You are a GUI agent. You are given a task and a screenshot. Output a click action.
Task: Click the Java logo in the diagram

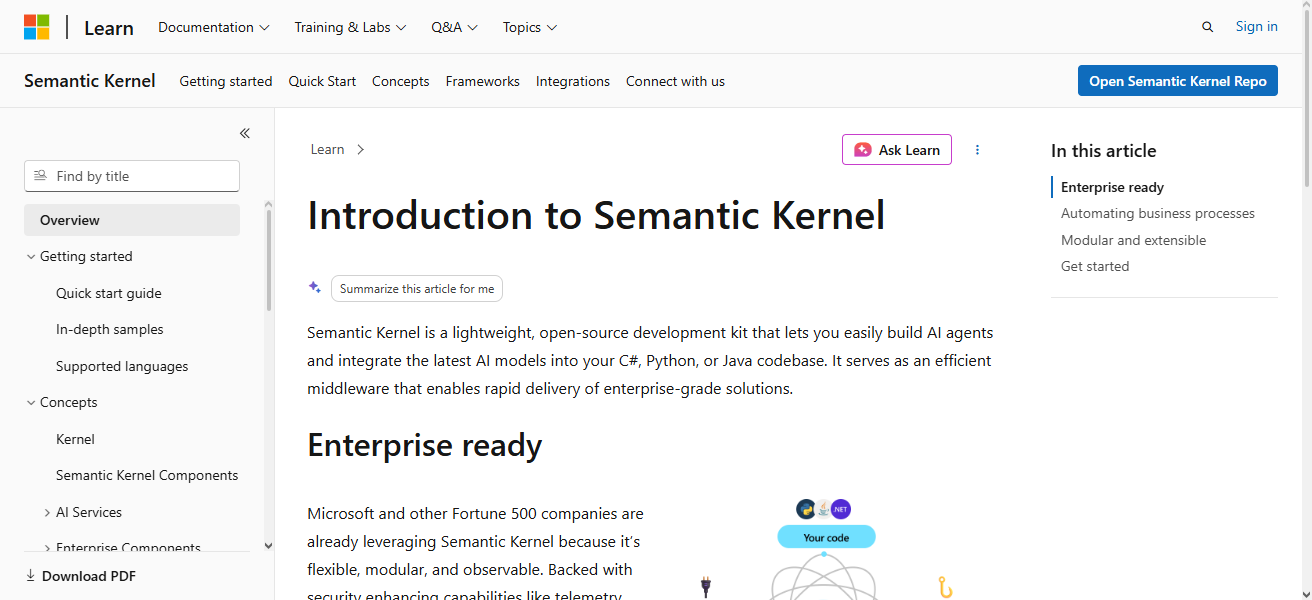823,509
